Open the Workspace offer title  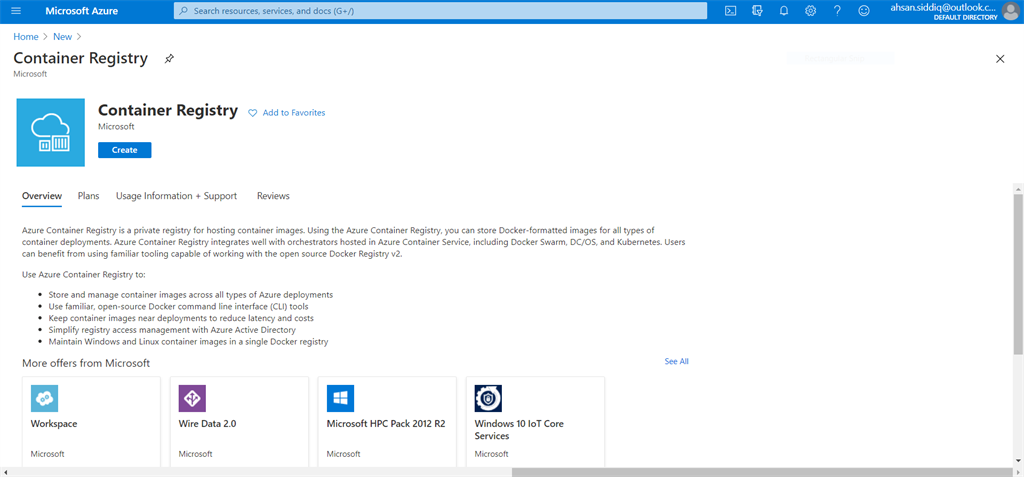pyautogui.click(x=54, y=423)
